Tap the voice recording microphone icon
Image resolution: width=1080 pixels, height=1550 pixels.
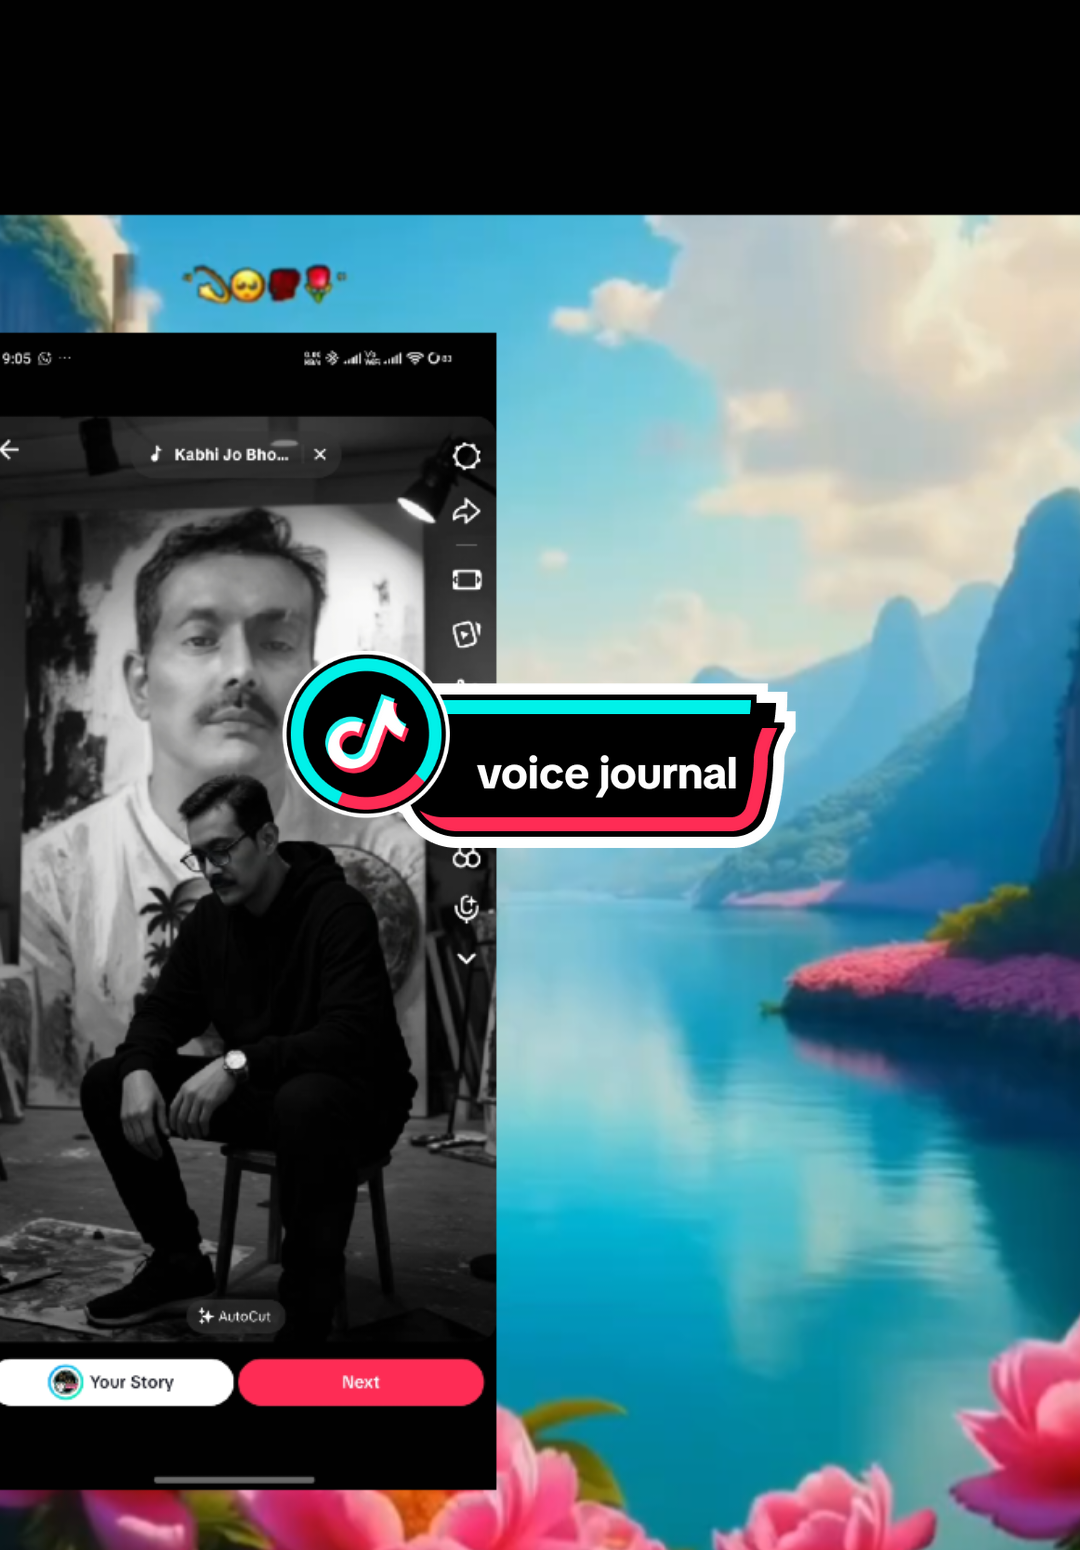click(466, 908)
